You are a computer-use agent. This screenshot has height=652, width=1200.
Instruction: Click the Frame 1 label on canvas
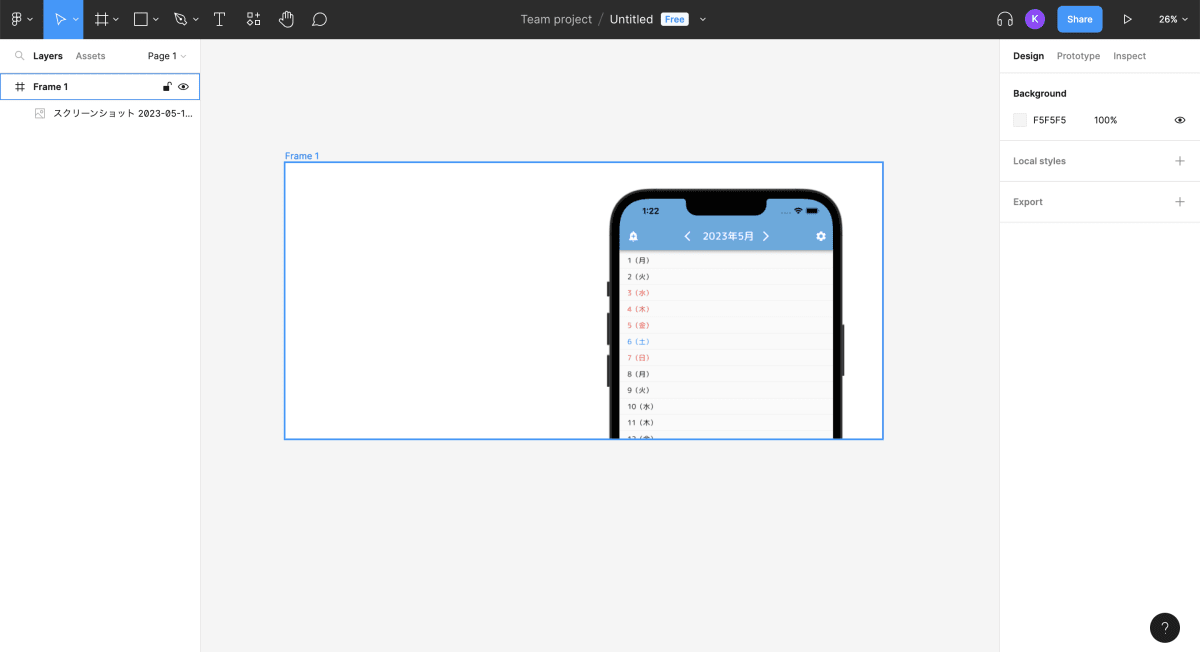coord(302,156)
